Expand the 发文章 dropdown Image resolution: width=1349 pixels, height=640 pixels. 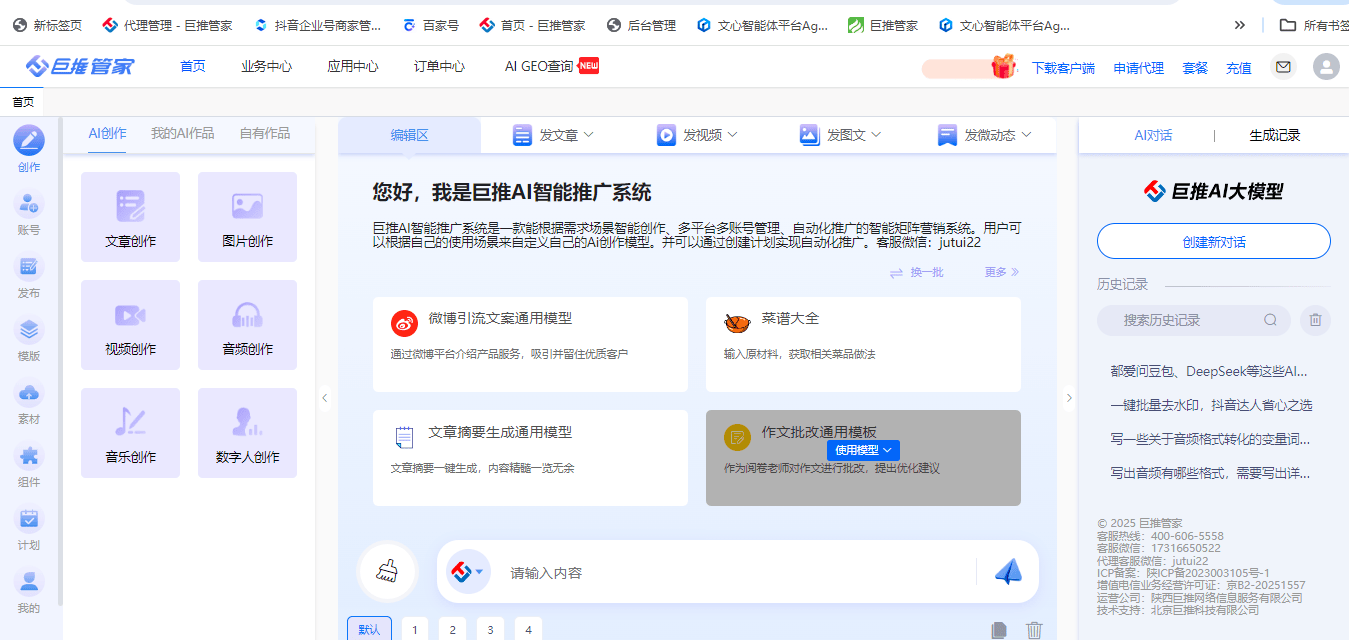[553, 135]
